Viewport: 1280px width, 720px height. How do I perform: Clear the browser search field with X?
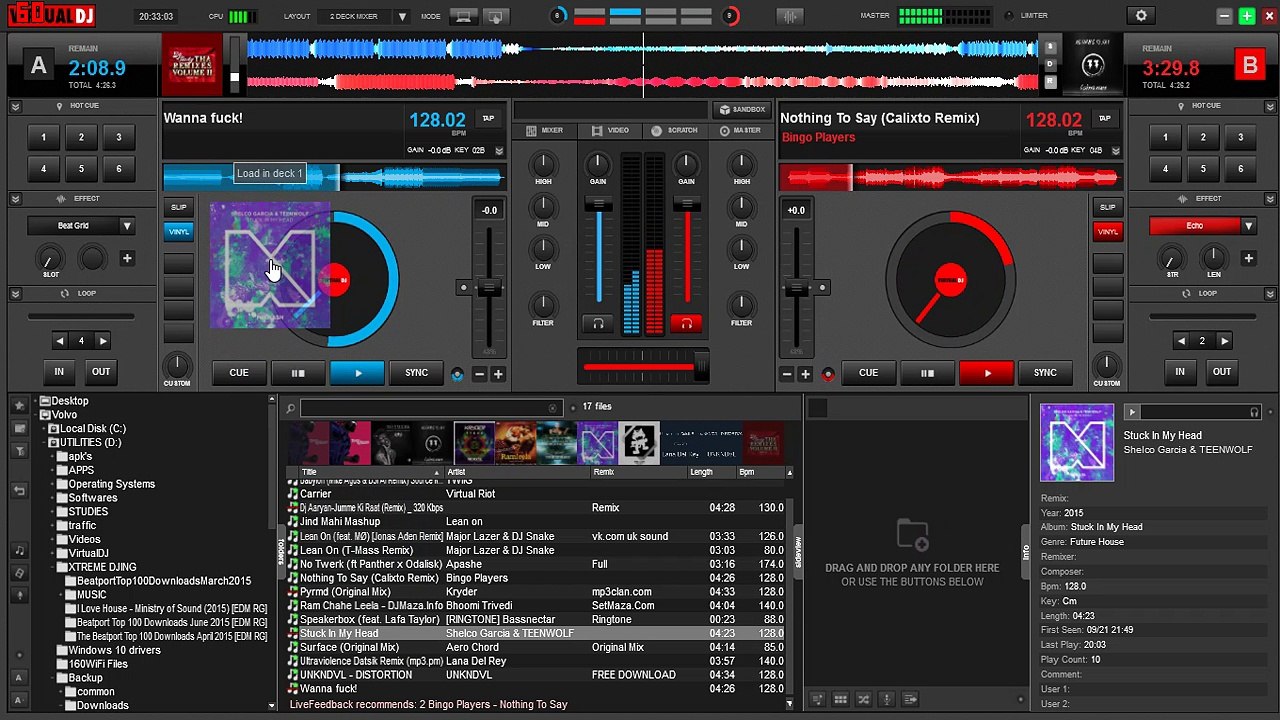coord(552,408)
